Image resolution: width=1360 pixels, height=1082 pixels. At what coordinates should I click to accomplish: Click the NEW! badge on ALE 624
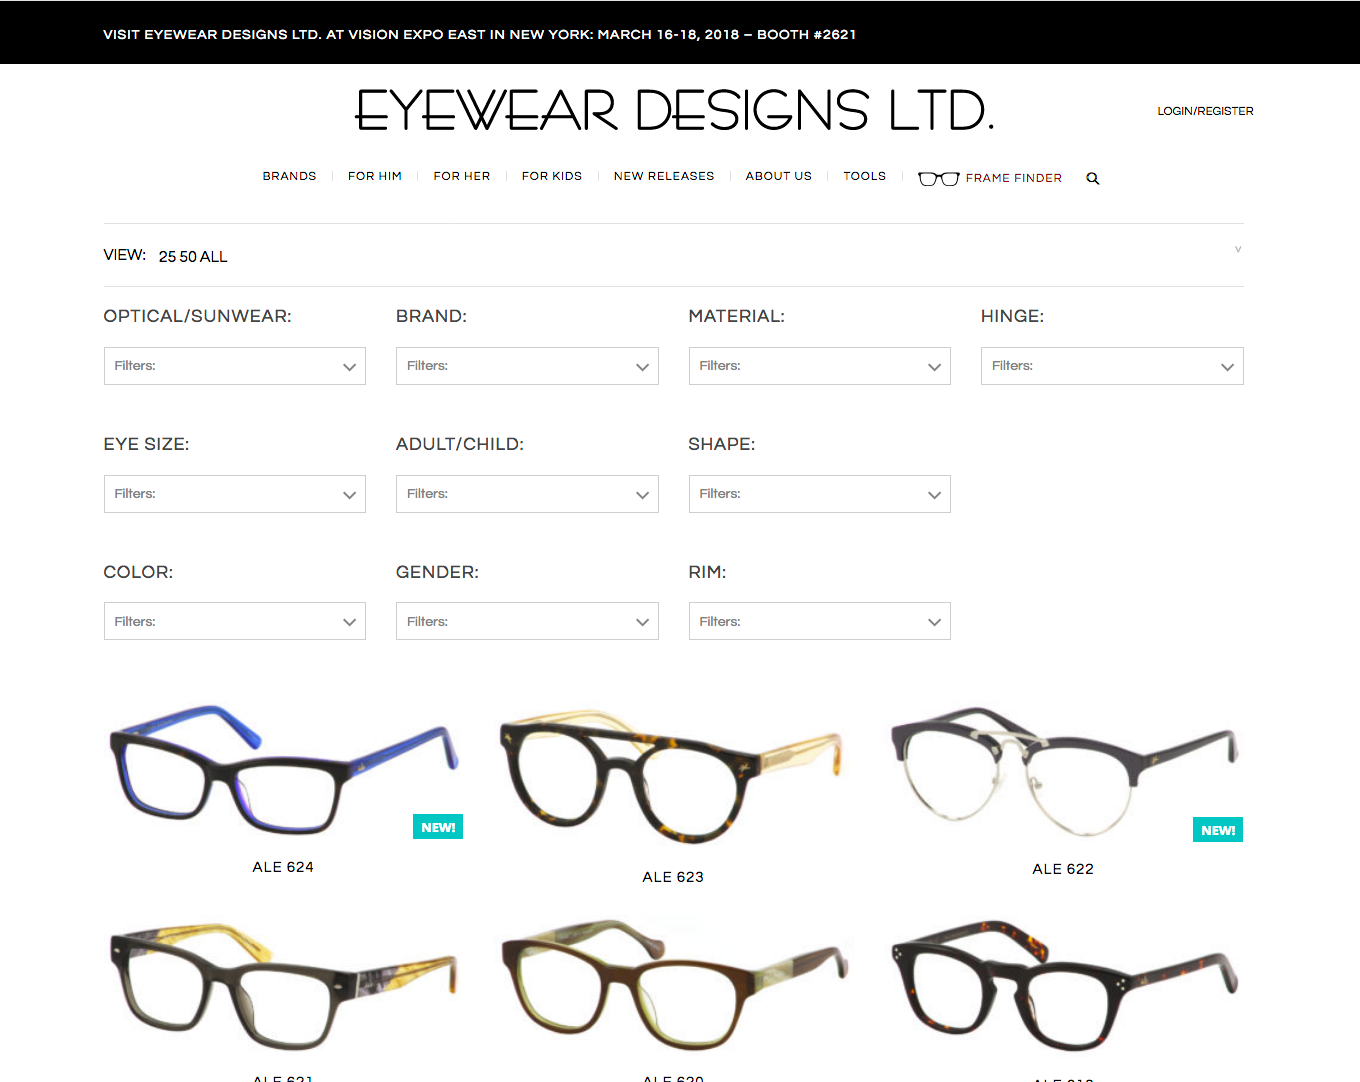438,827
